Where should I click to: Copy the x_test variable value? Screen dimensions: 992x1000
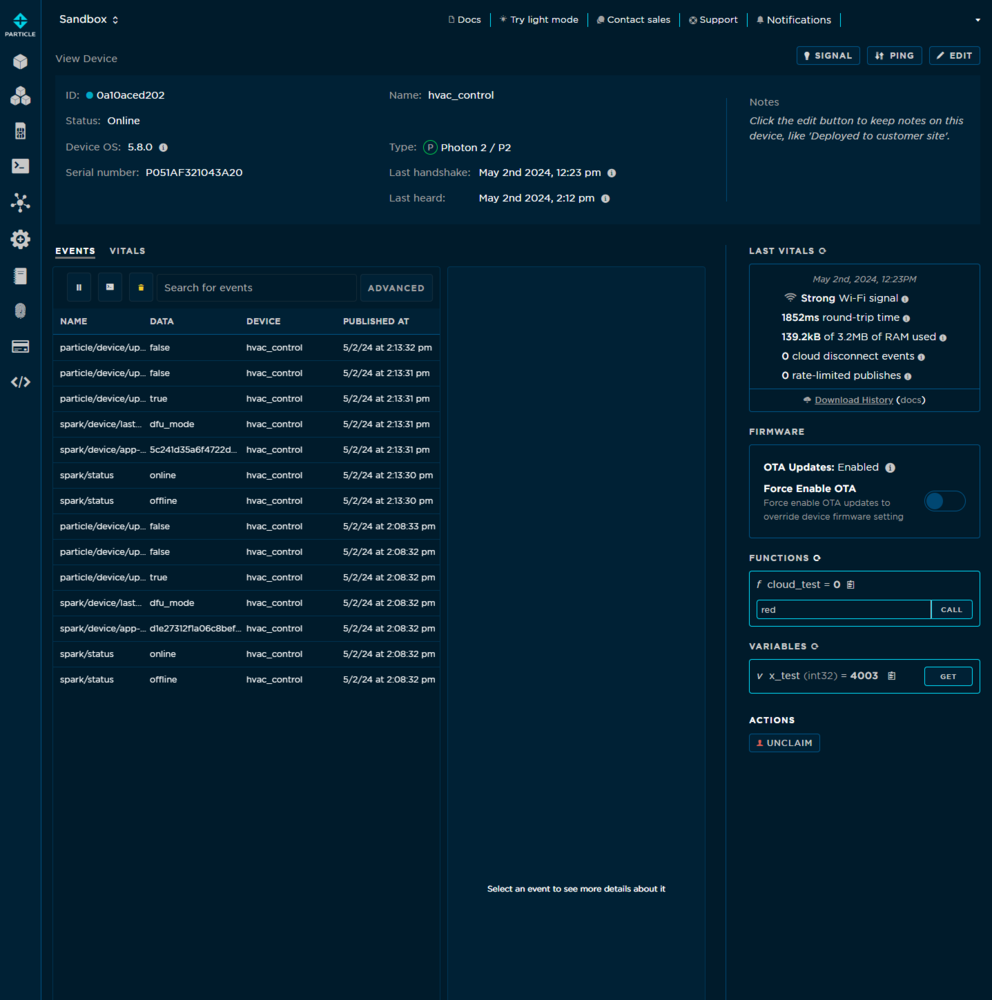pos(892,676)
